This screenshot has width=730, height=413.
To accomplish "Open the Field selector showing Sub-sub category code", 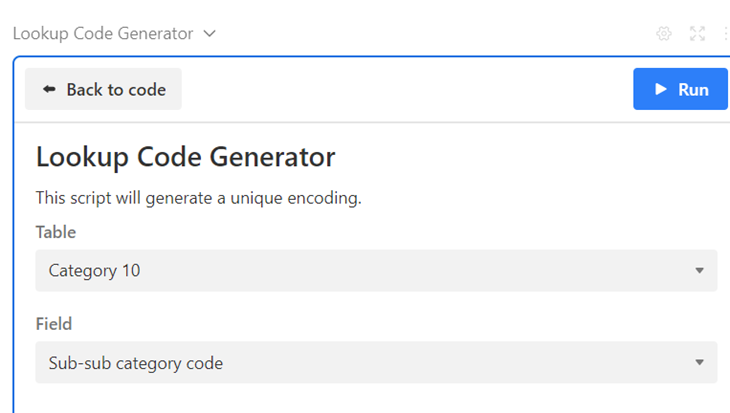I will (375, 363).
